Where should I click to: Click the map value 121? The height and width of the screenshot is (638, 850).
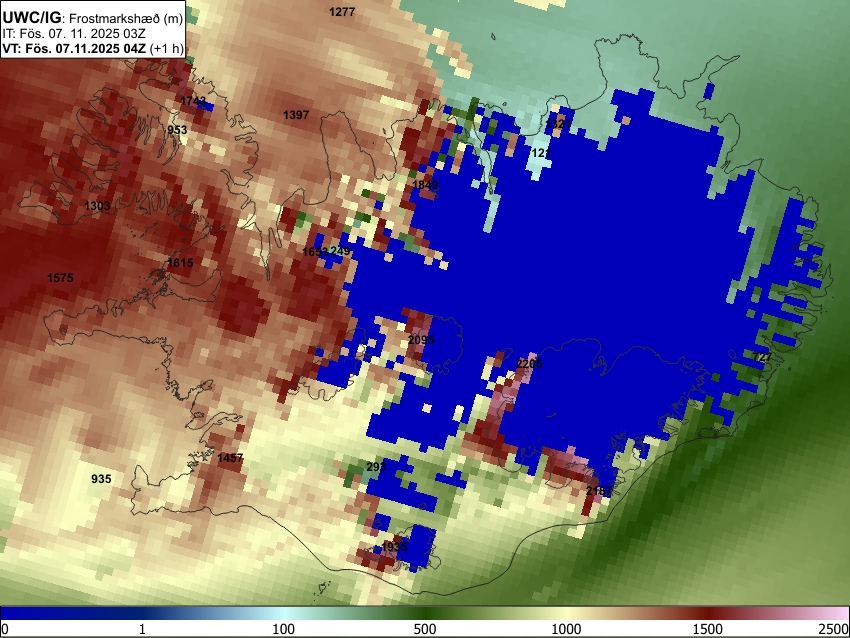click(x=541, y=153)
